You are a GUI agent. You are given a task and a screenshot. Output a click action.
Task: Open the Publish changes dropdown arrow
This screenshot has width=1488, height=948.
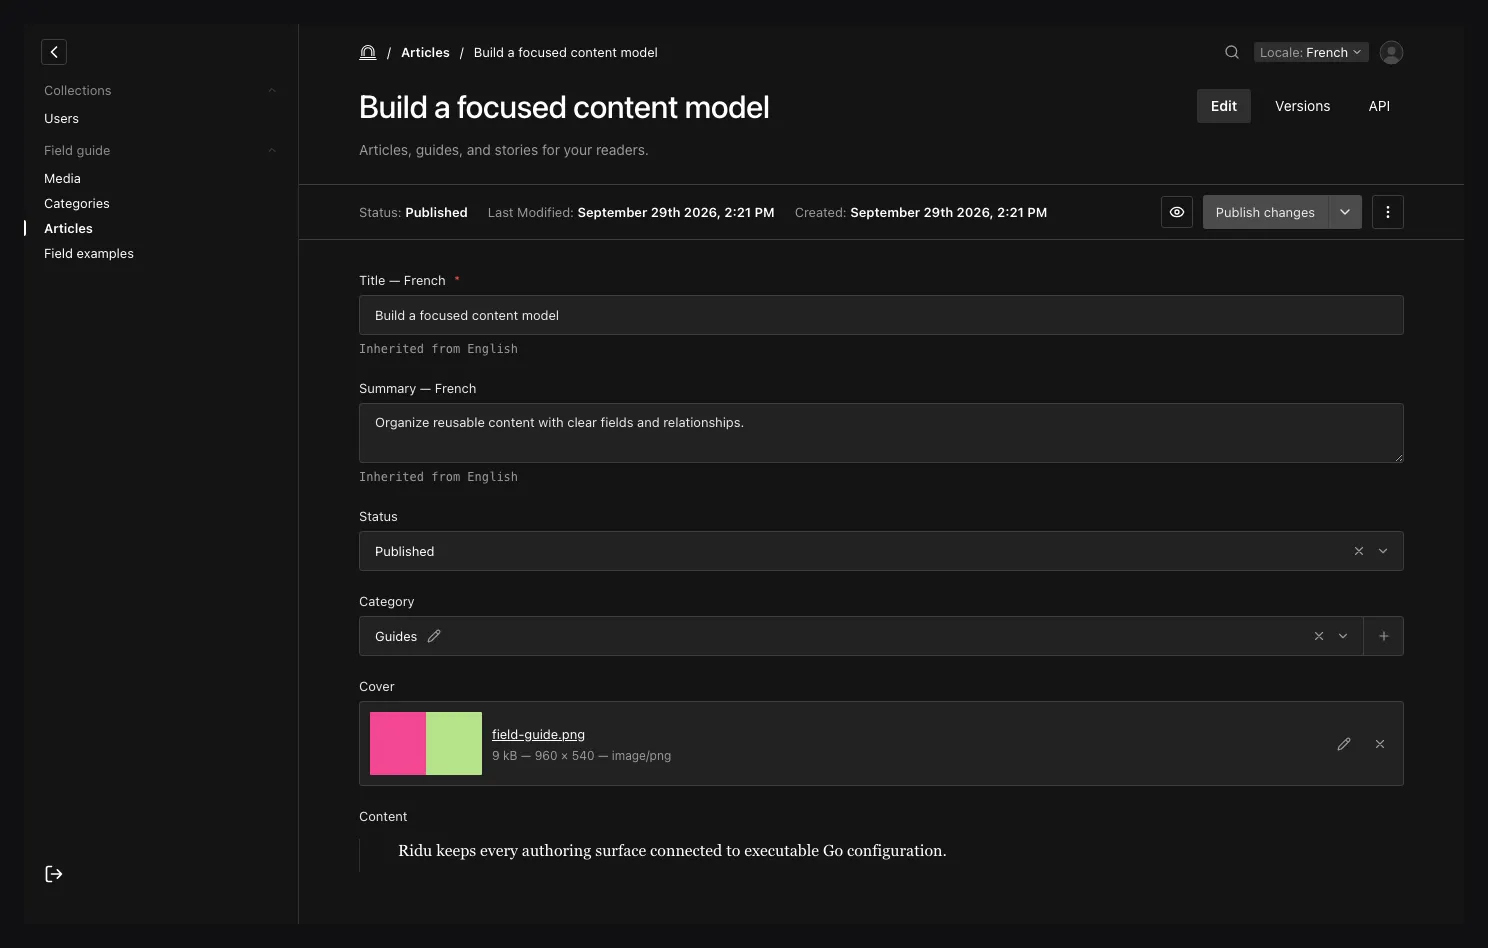(1345, 212)
